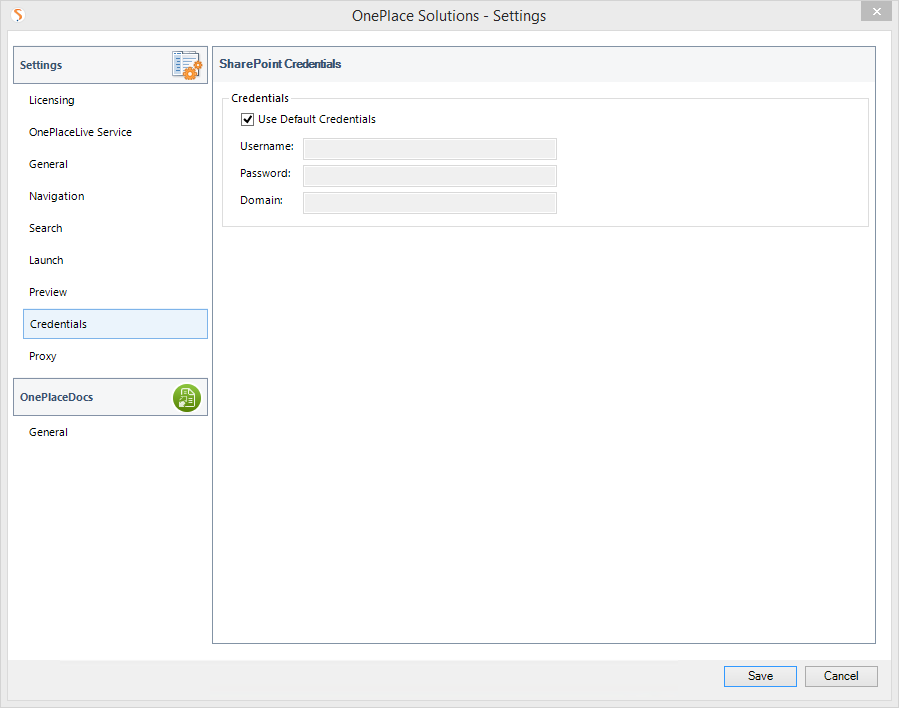Open General under OnePlaceDocs section
The width and height of the screenshot is (899, 708).
pyautogui.click(x=48, y=432)
